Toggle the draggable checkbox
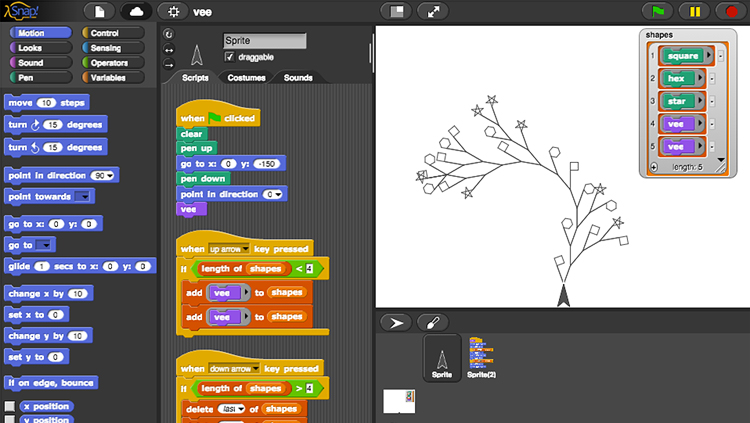Screen dimensions: 750x423 pyautogui.click(x=230, y=57)
